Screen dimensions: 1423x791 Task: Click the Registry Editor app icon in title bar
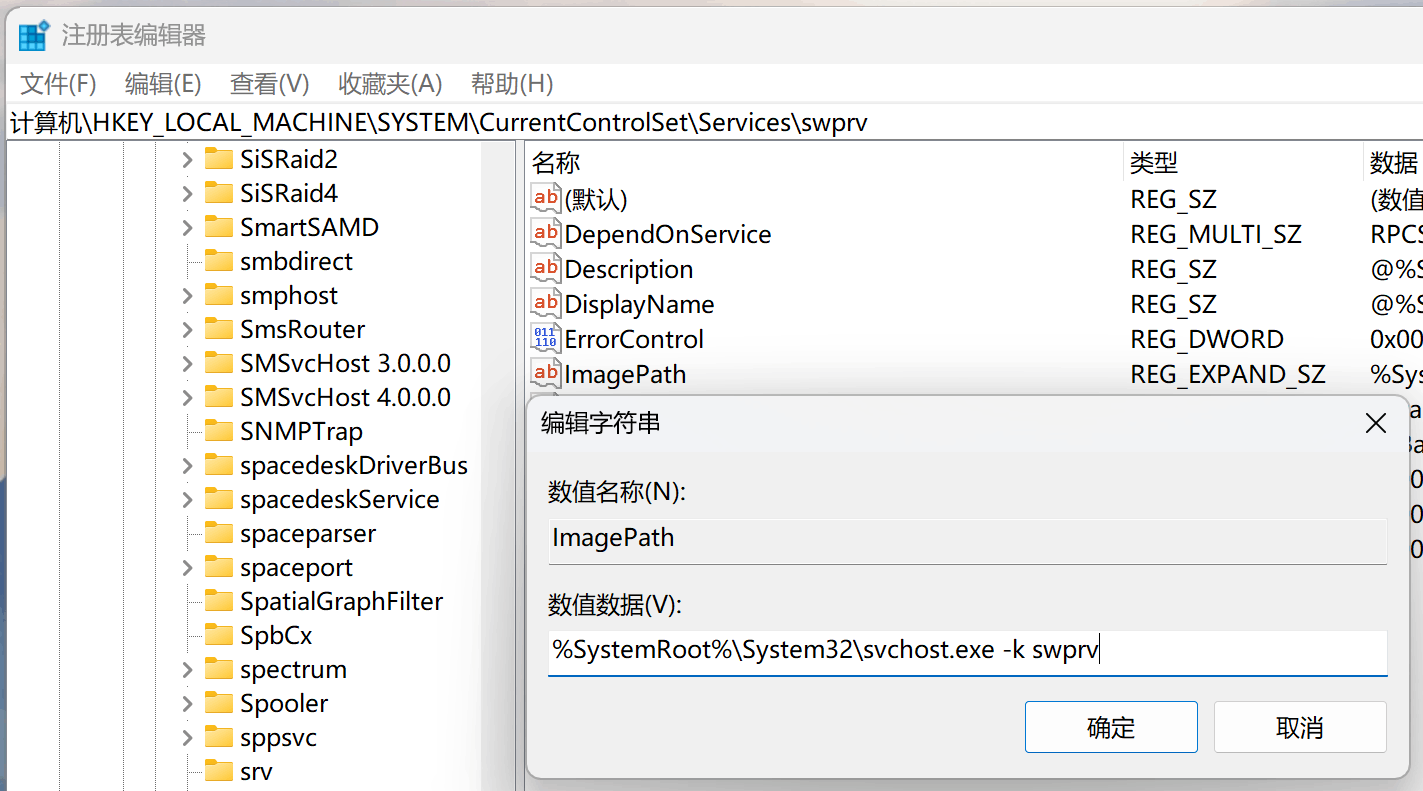[34, 35]
